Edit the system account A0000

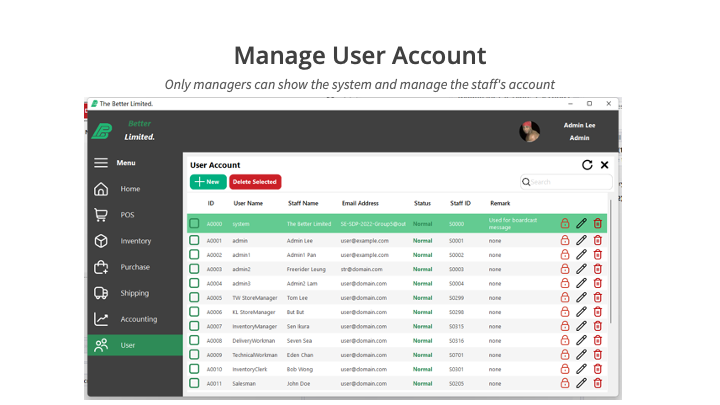[x=581, y=223]
